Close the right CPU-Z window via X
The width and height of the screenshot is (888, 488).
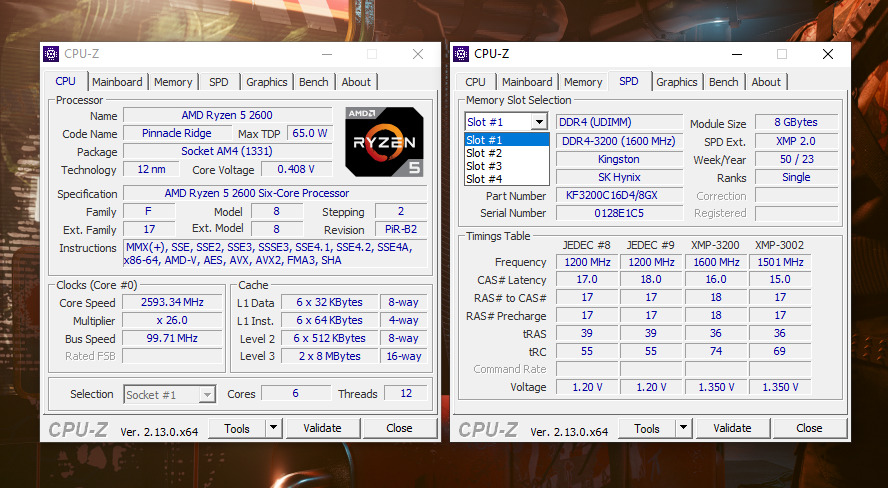pyautogui.click(x=828, y=54)
